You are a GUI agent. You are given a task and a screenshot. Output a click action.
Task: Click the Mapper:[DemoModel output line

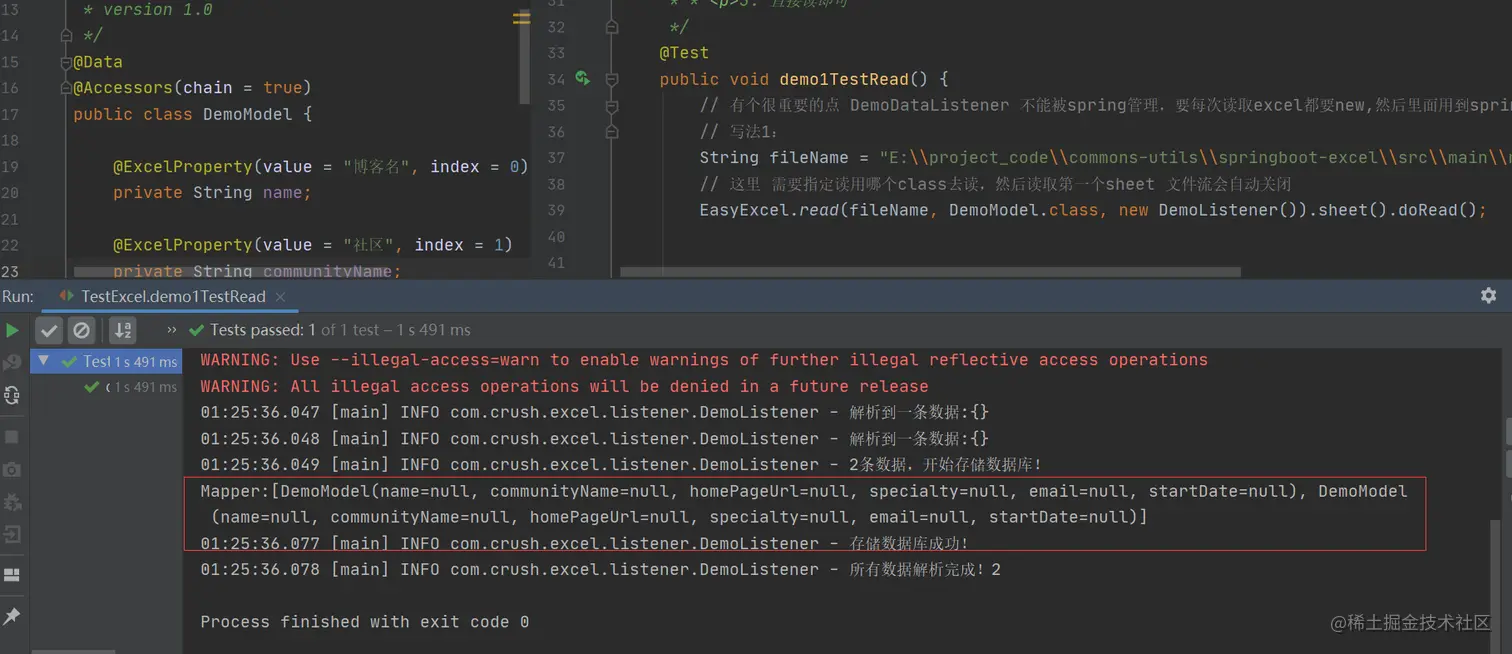pyautogui.click(x=804, y=491)
